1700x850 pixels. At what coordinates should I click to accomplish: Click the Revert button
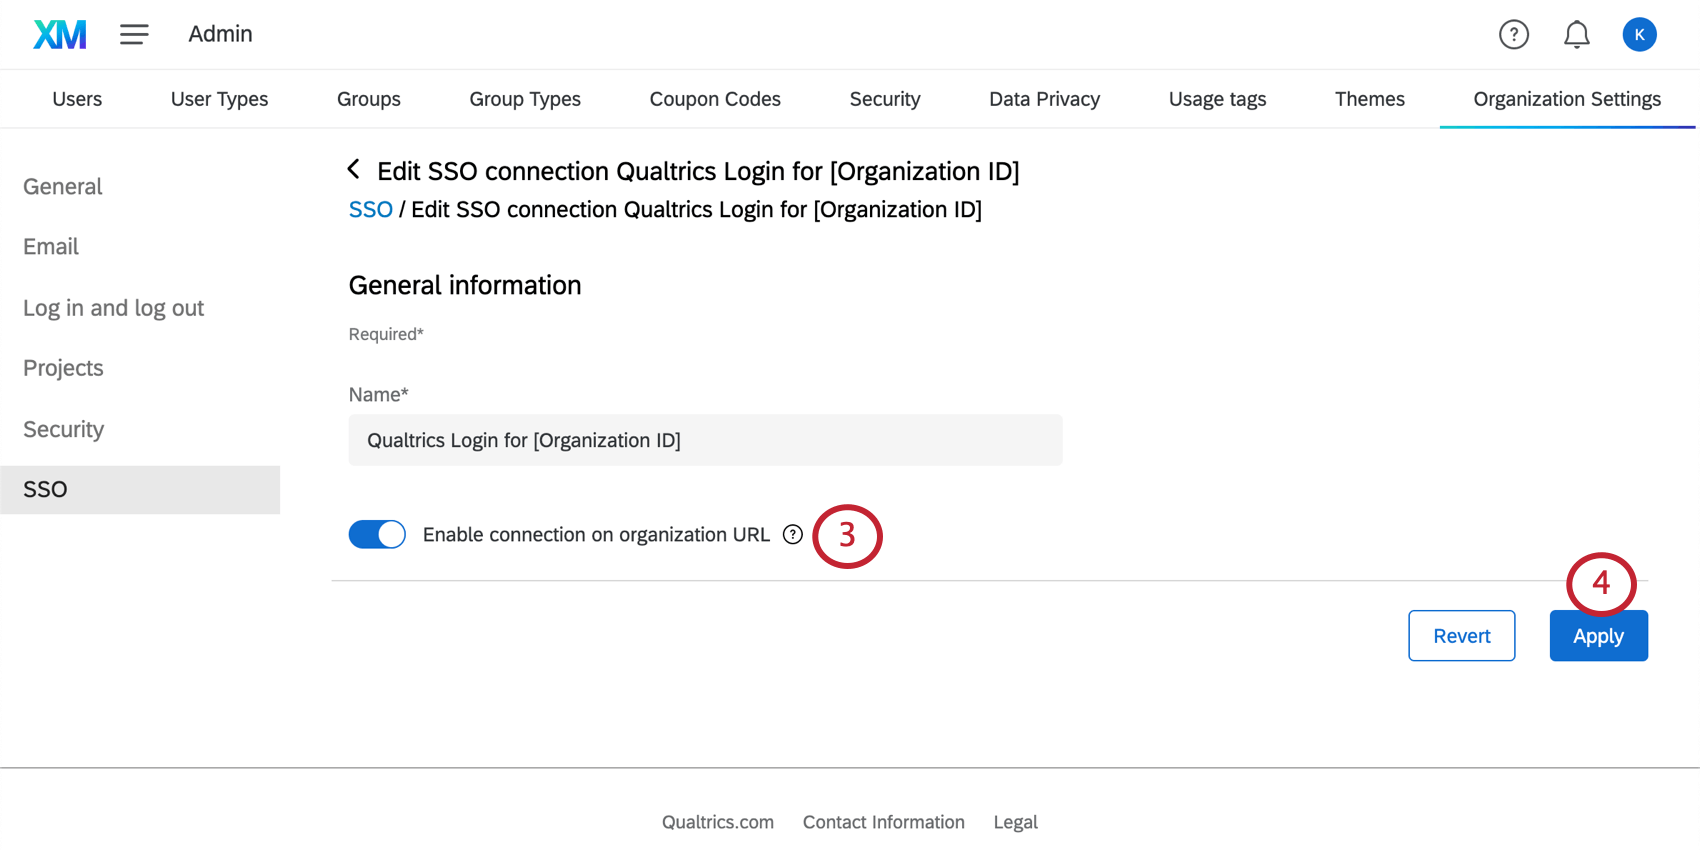click(1461, 636)
